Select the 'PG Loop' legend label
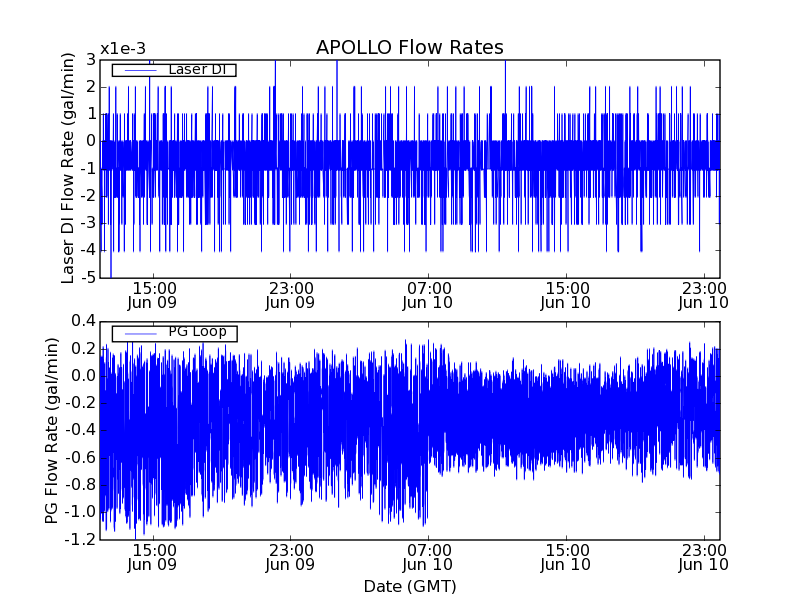 coord(197,332)
